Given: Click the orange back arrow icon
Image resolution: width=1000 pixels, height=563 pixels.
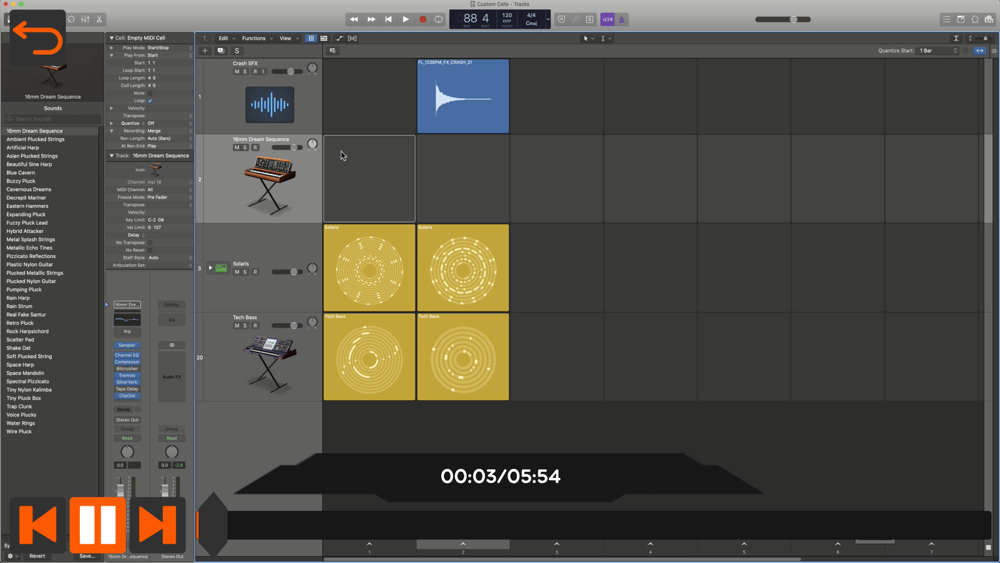Looking at the screenshot, I should click(x=38, y=38).
